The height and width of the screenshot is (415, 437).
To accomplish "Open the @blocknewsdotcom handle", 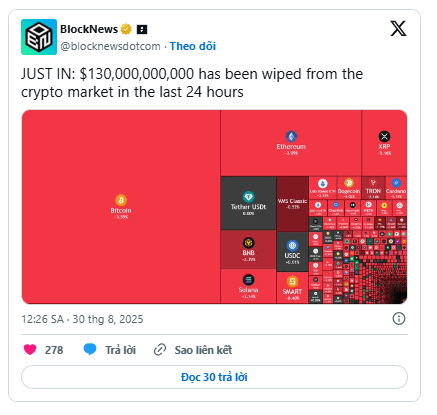I will point(110,46).
